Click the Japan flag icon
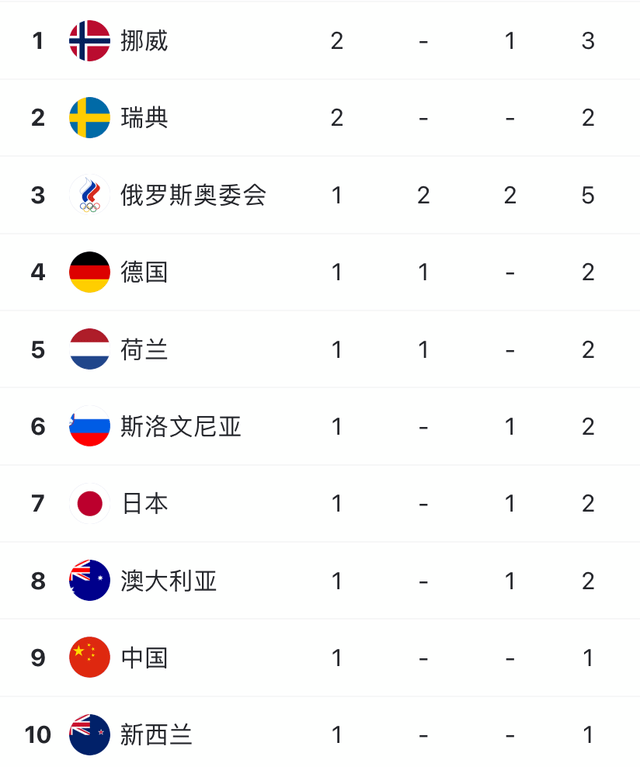 tap(89, 503)
